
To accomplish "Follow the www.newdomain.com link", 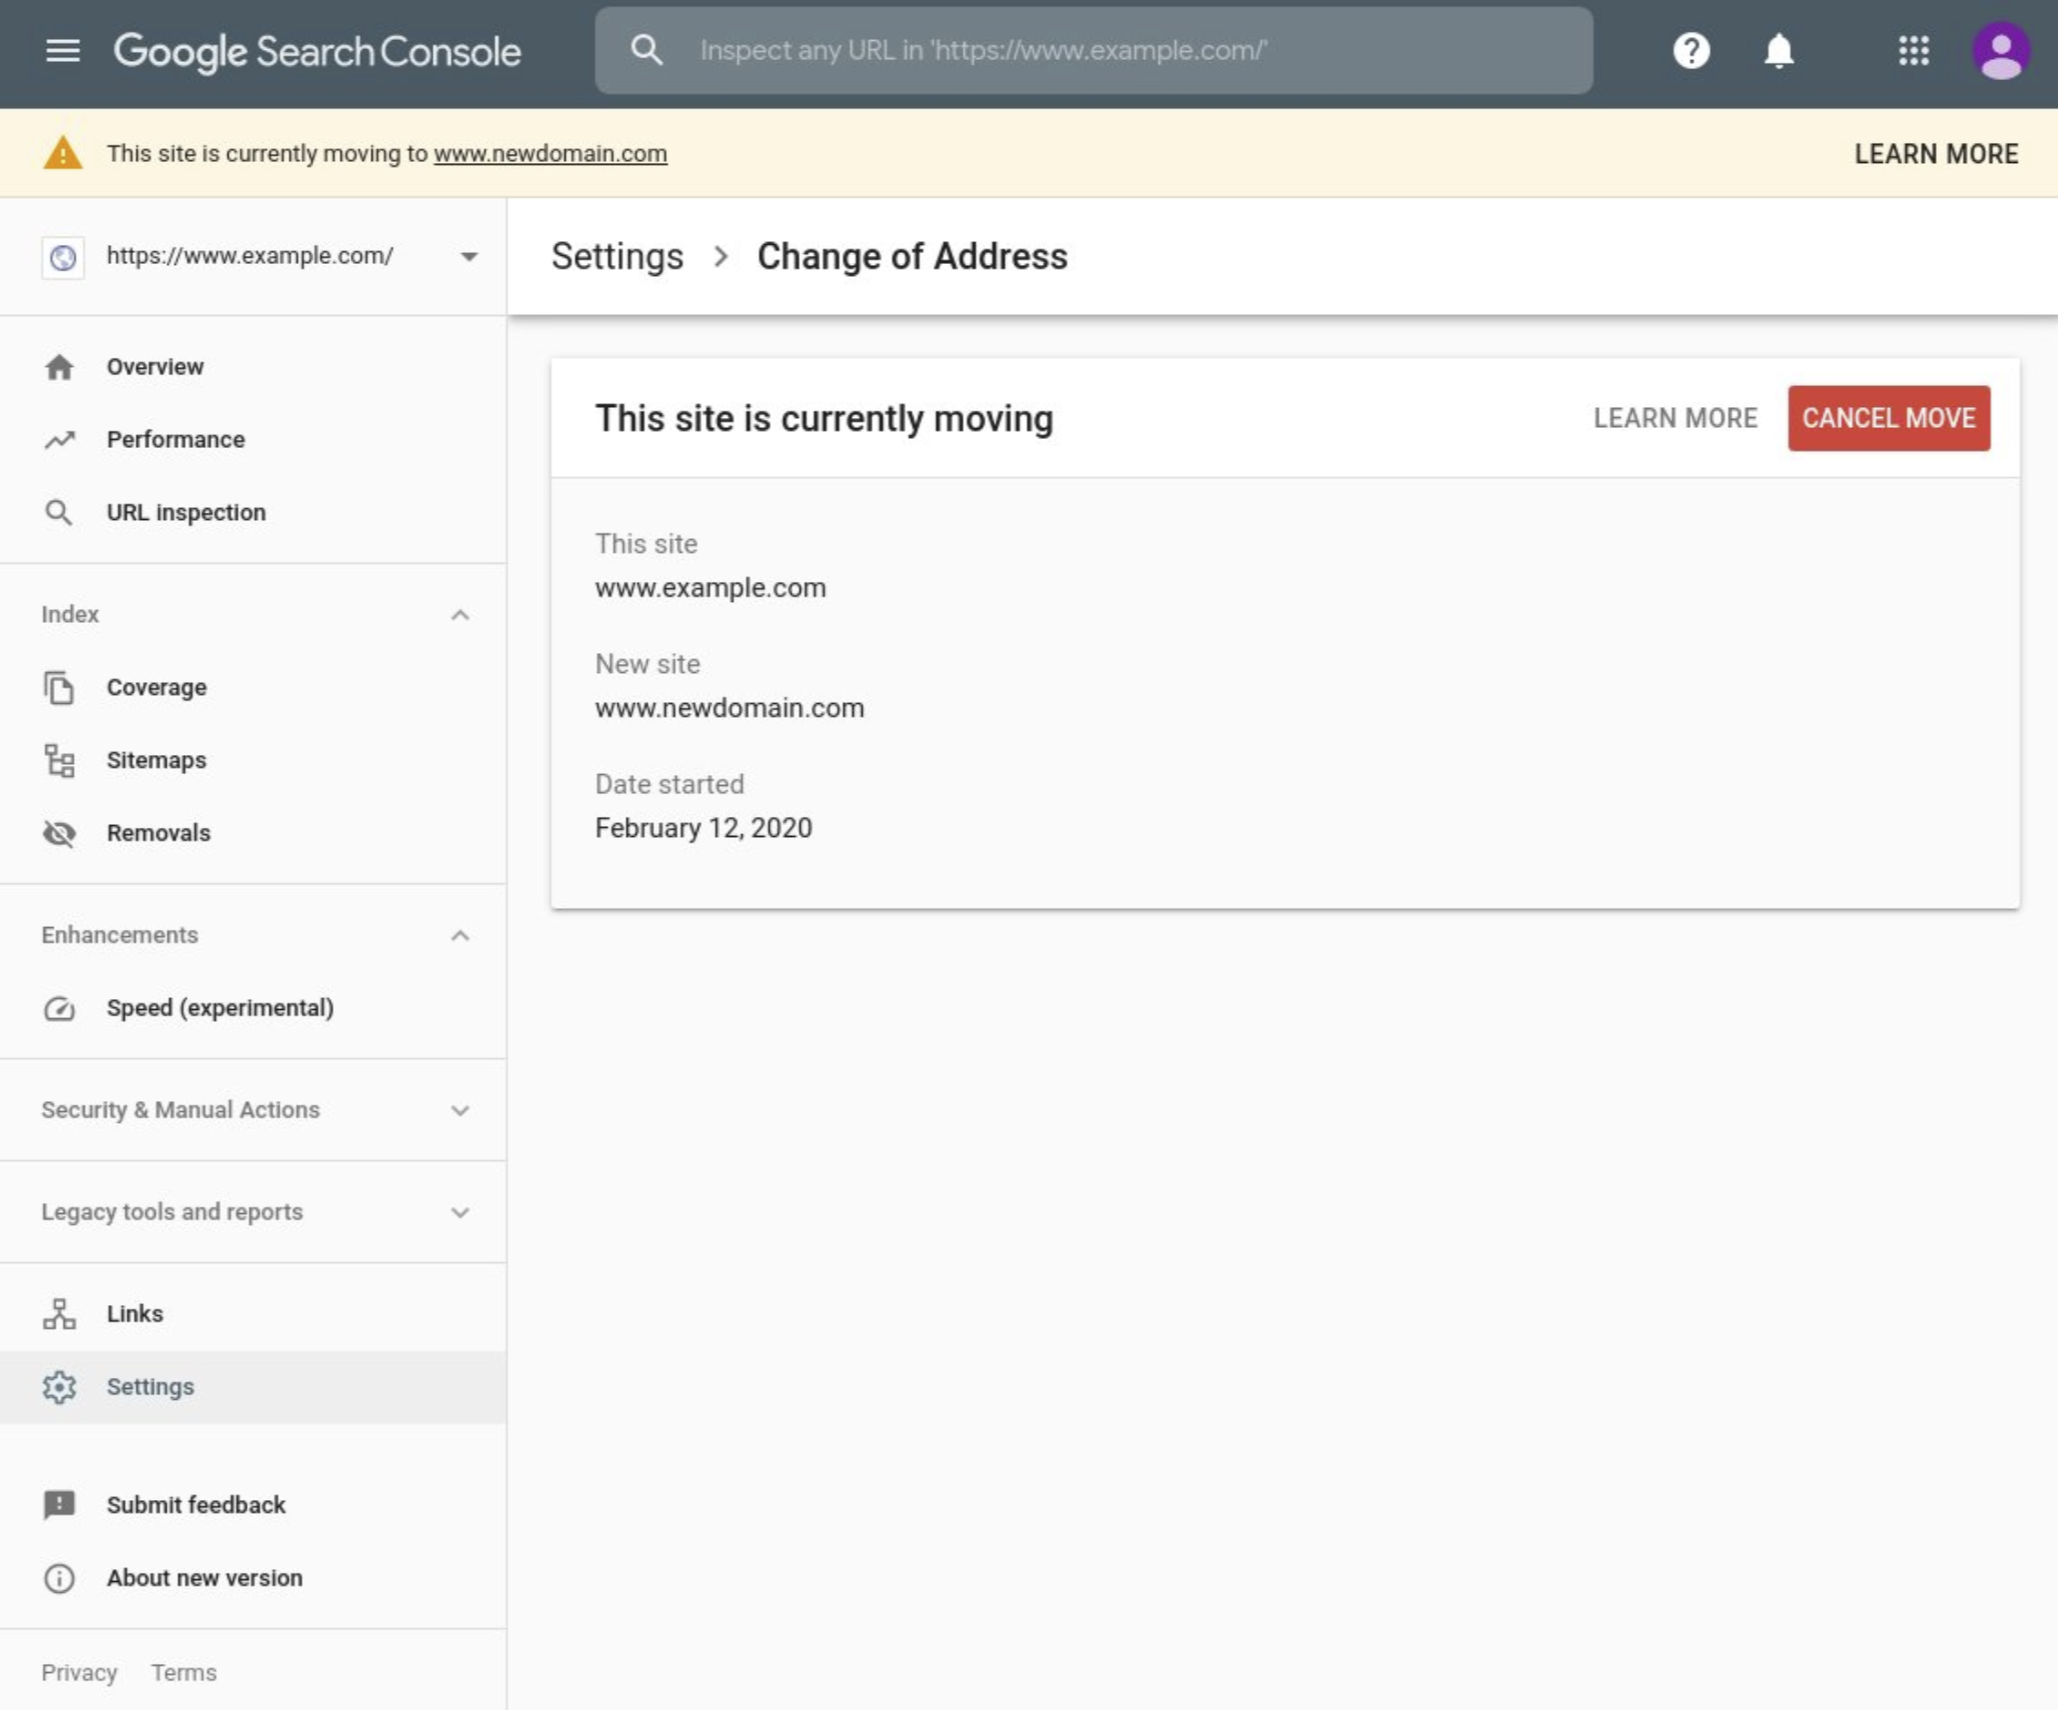I will 550,154.
